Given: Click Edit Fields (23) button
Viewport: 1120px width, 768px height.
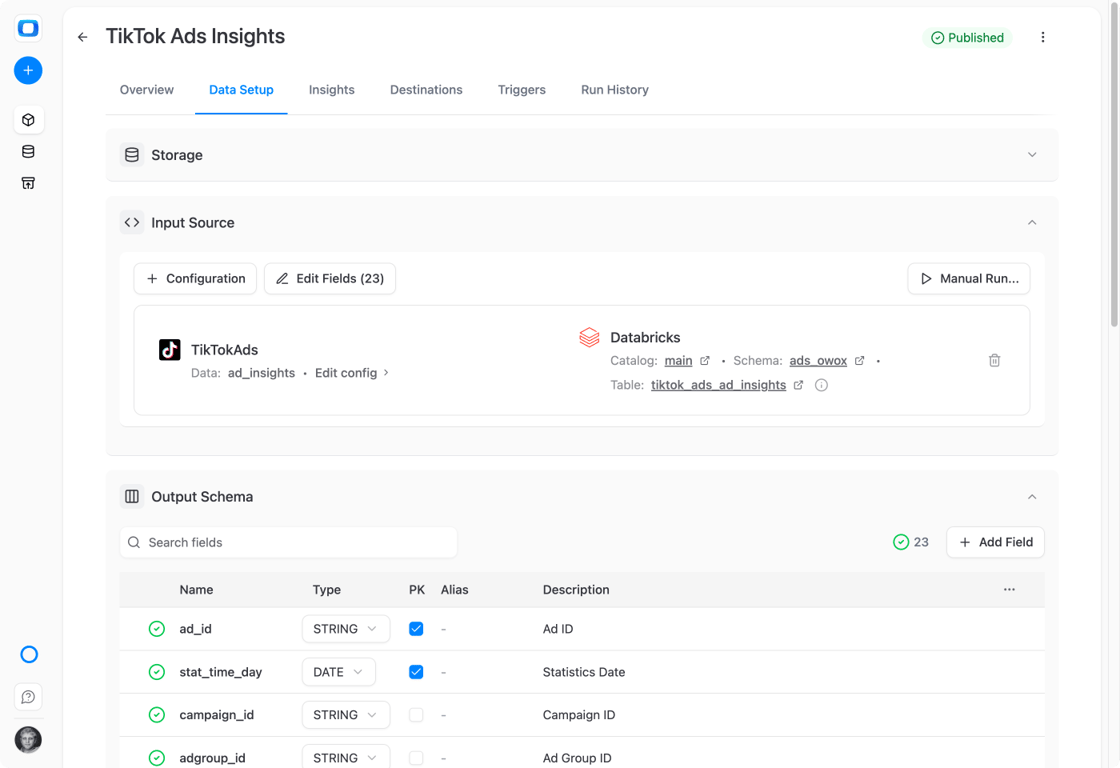Looking at the screenshot, I should 330,279.
